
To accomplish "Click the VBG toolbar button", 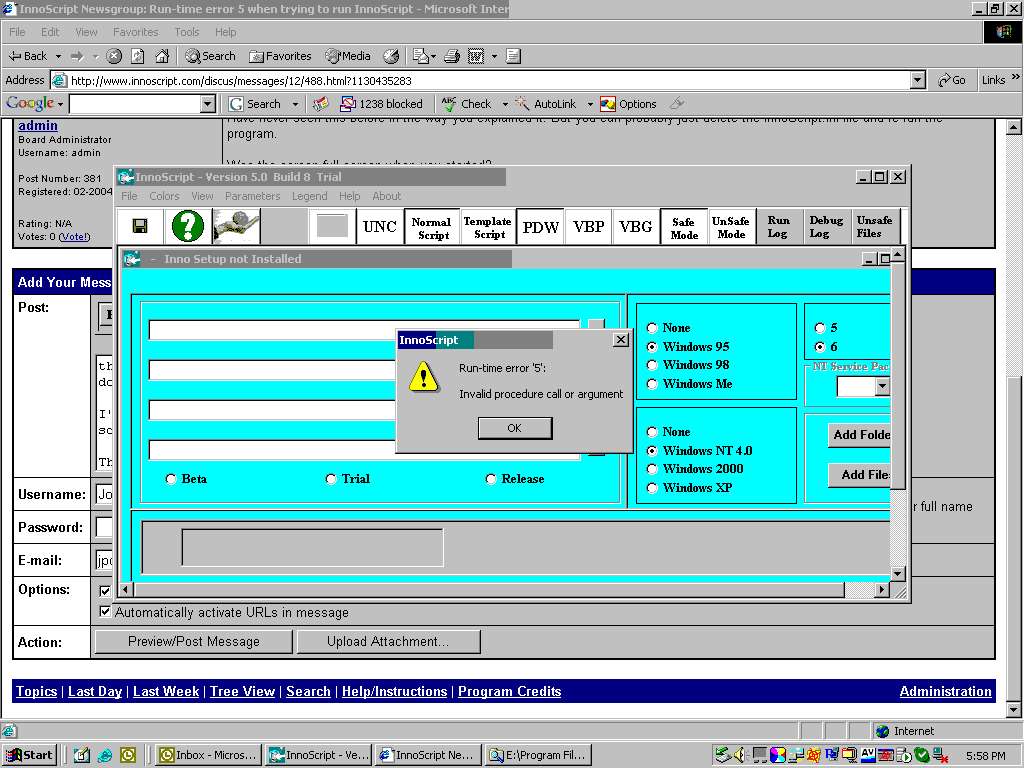I will tap(635, 227).
